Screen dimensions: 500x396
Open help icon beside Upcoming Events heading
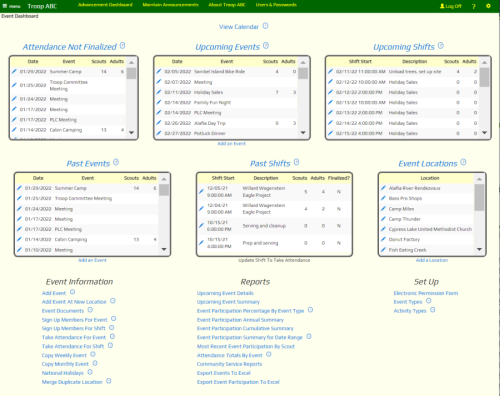point(266,46)
